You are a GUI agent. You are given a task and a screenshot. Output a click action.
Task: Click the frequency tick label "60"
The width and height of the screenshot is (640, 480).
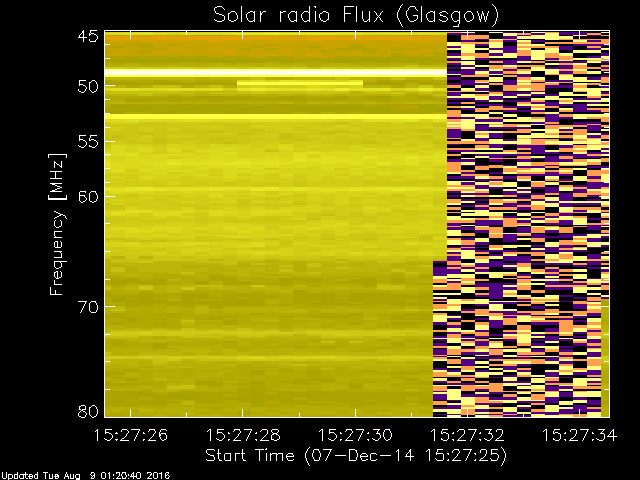coord(88,197)
